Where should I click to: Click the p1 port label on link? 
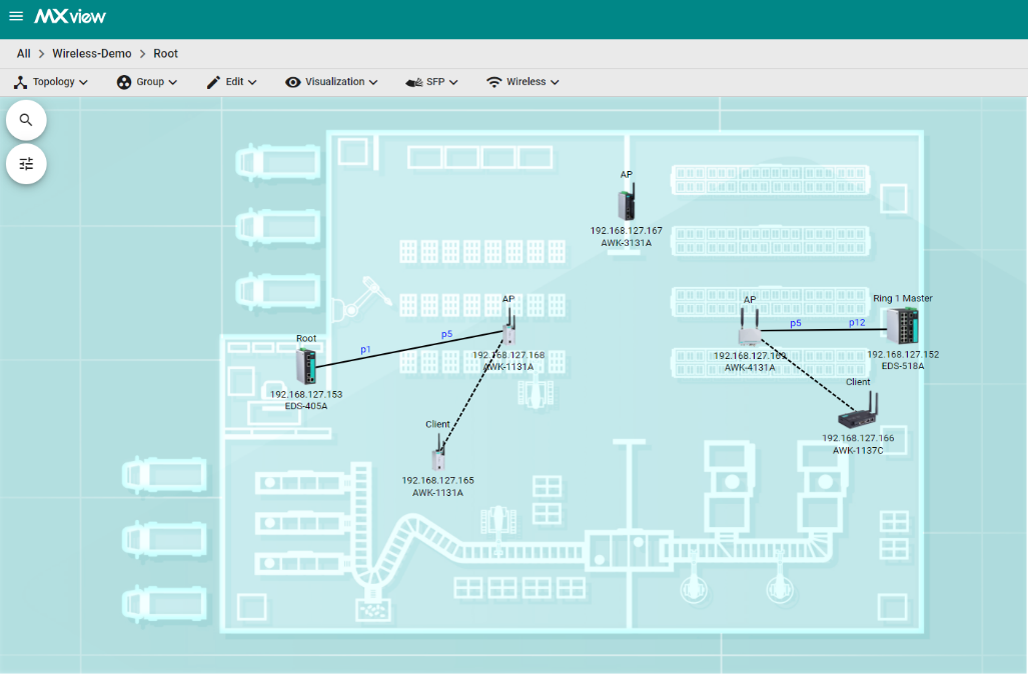[366, 349]
